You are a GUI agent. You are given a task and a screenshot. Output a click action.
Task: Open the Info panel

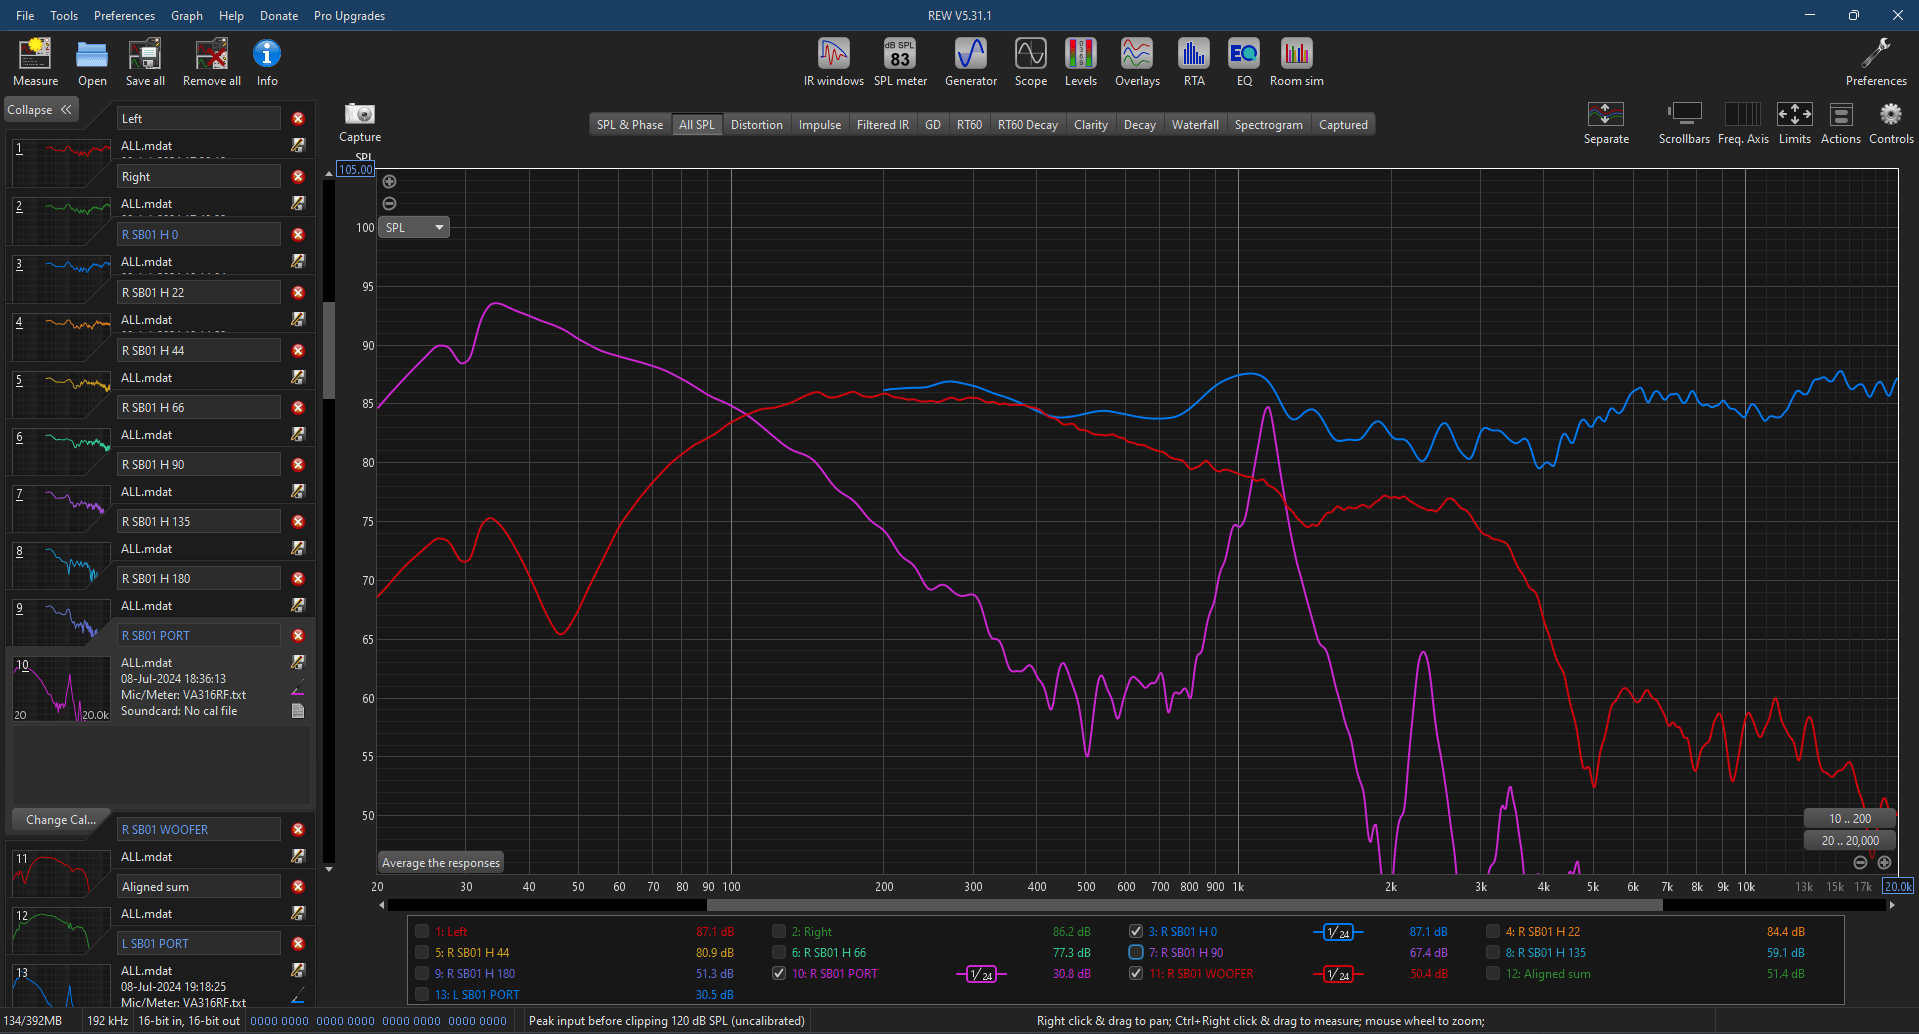(267, 62)
